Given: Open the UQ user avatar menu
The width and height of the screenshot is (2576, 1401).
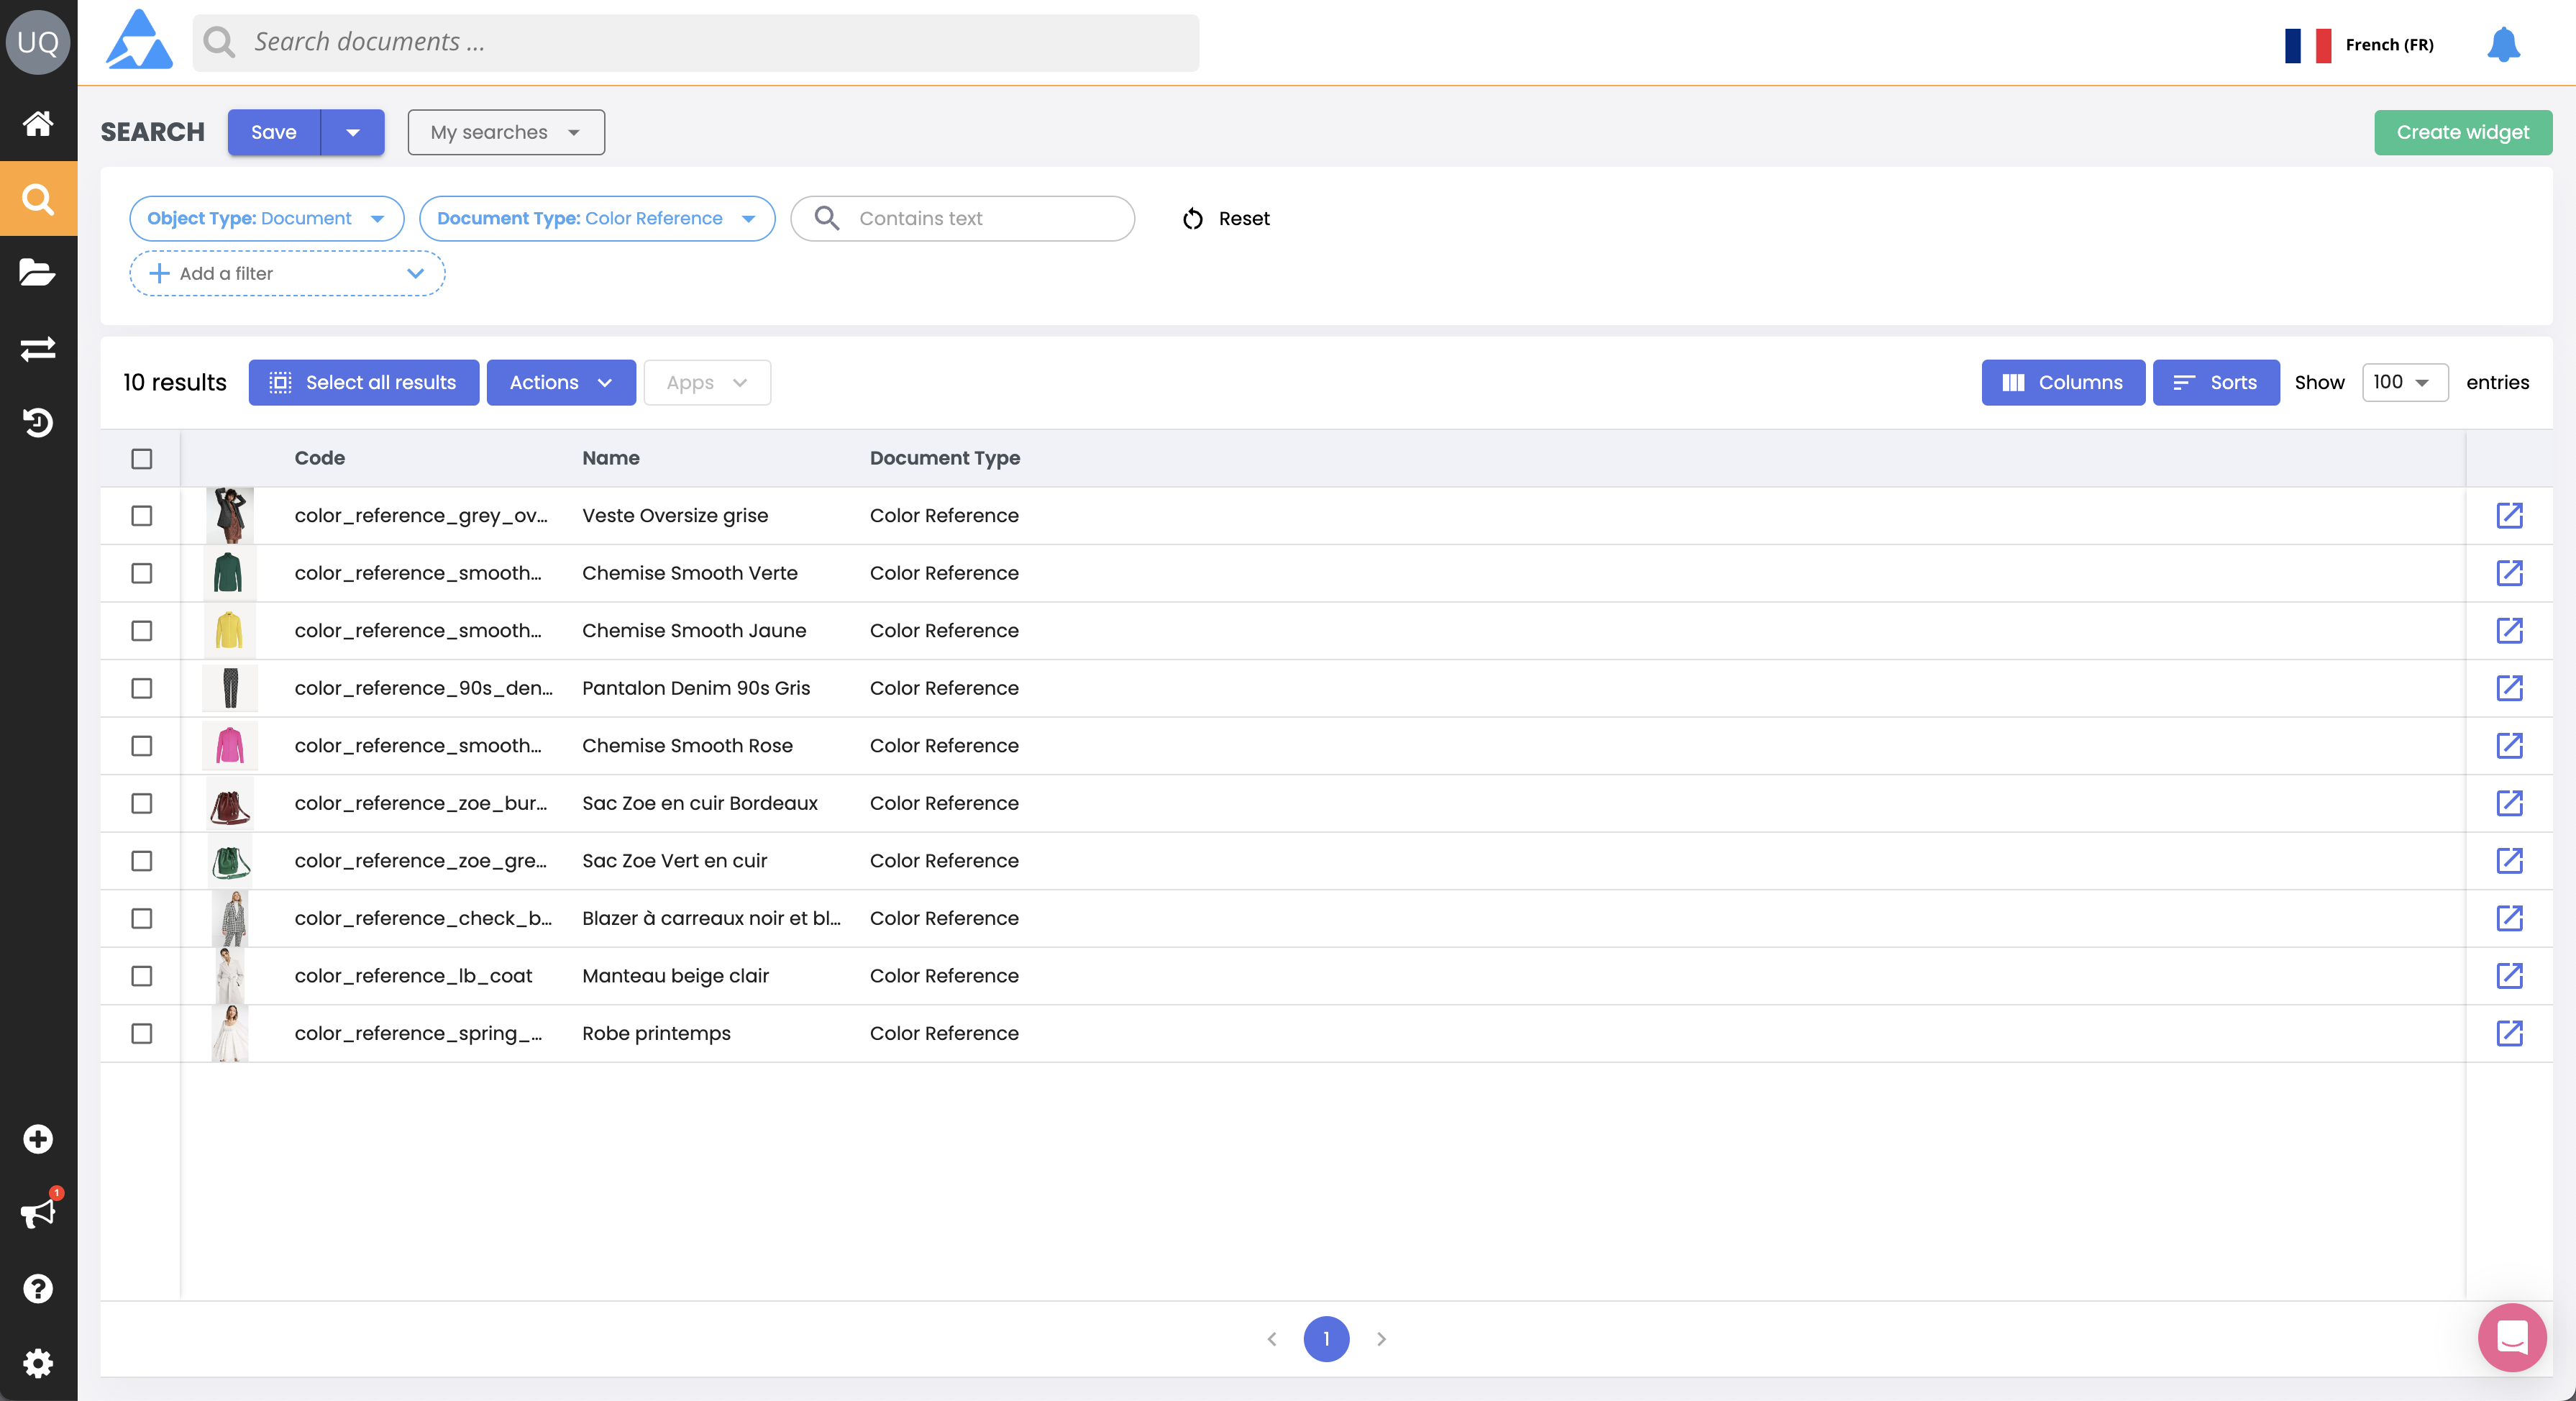Looking at the screenshot, I should click(x=38, y=42).
